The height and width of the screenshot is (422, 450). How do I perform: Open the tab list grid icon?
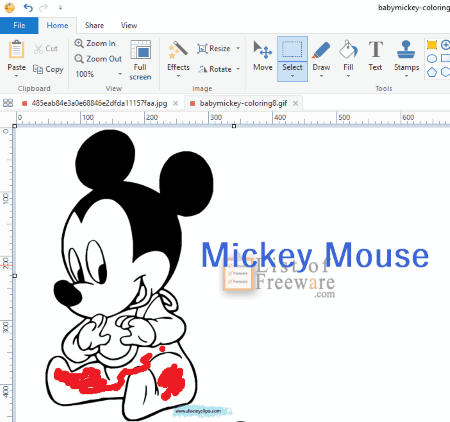click(x=8, y=103)
